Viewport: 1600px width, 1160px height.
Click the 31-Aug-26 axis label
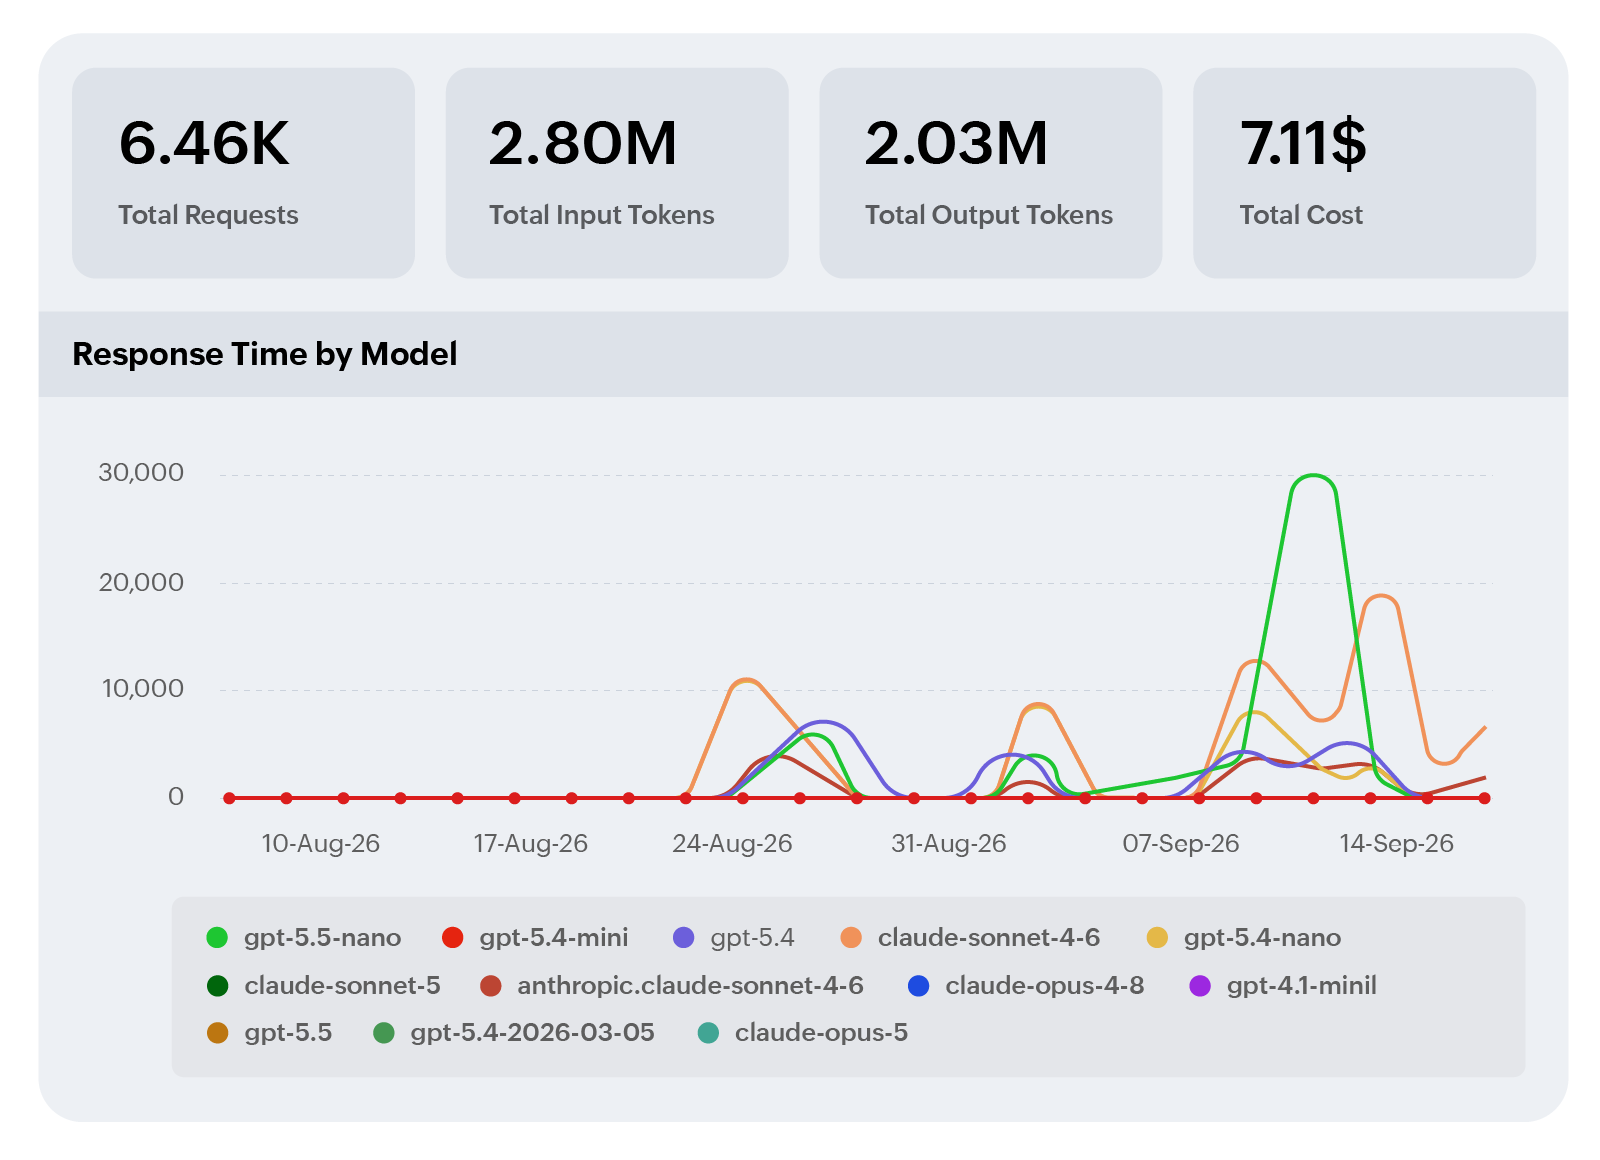(949, 844)
